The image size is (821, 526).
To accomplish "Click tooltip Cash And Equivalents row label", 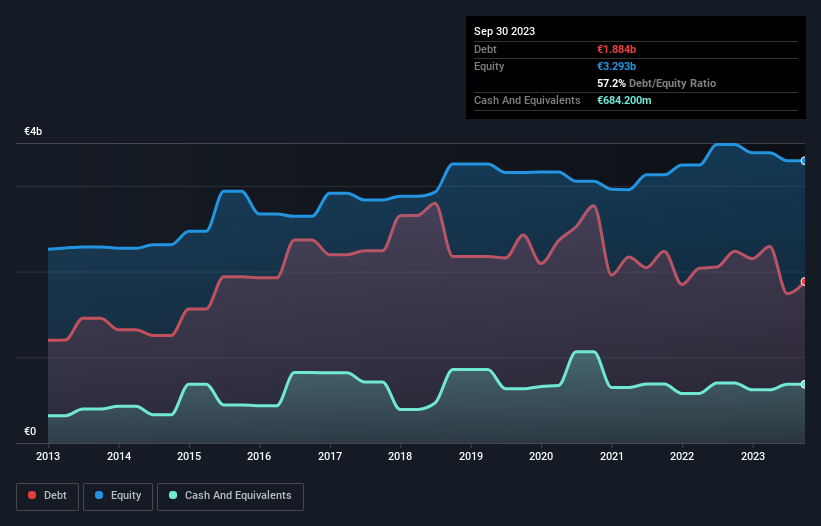I will point(527,100).
